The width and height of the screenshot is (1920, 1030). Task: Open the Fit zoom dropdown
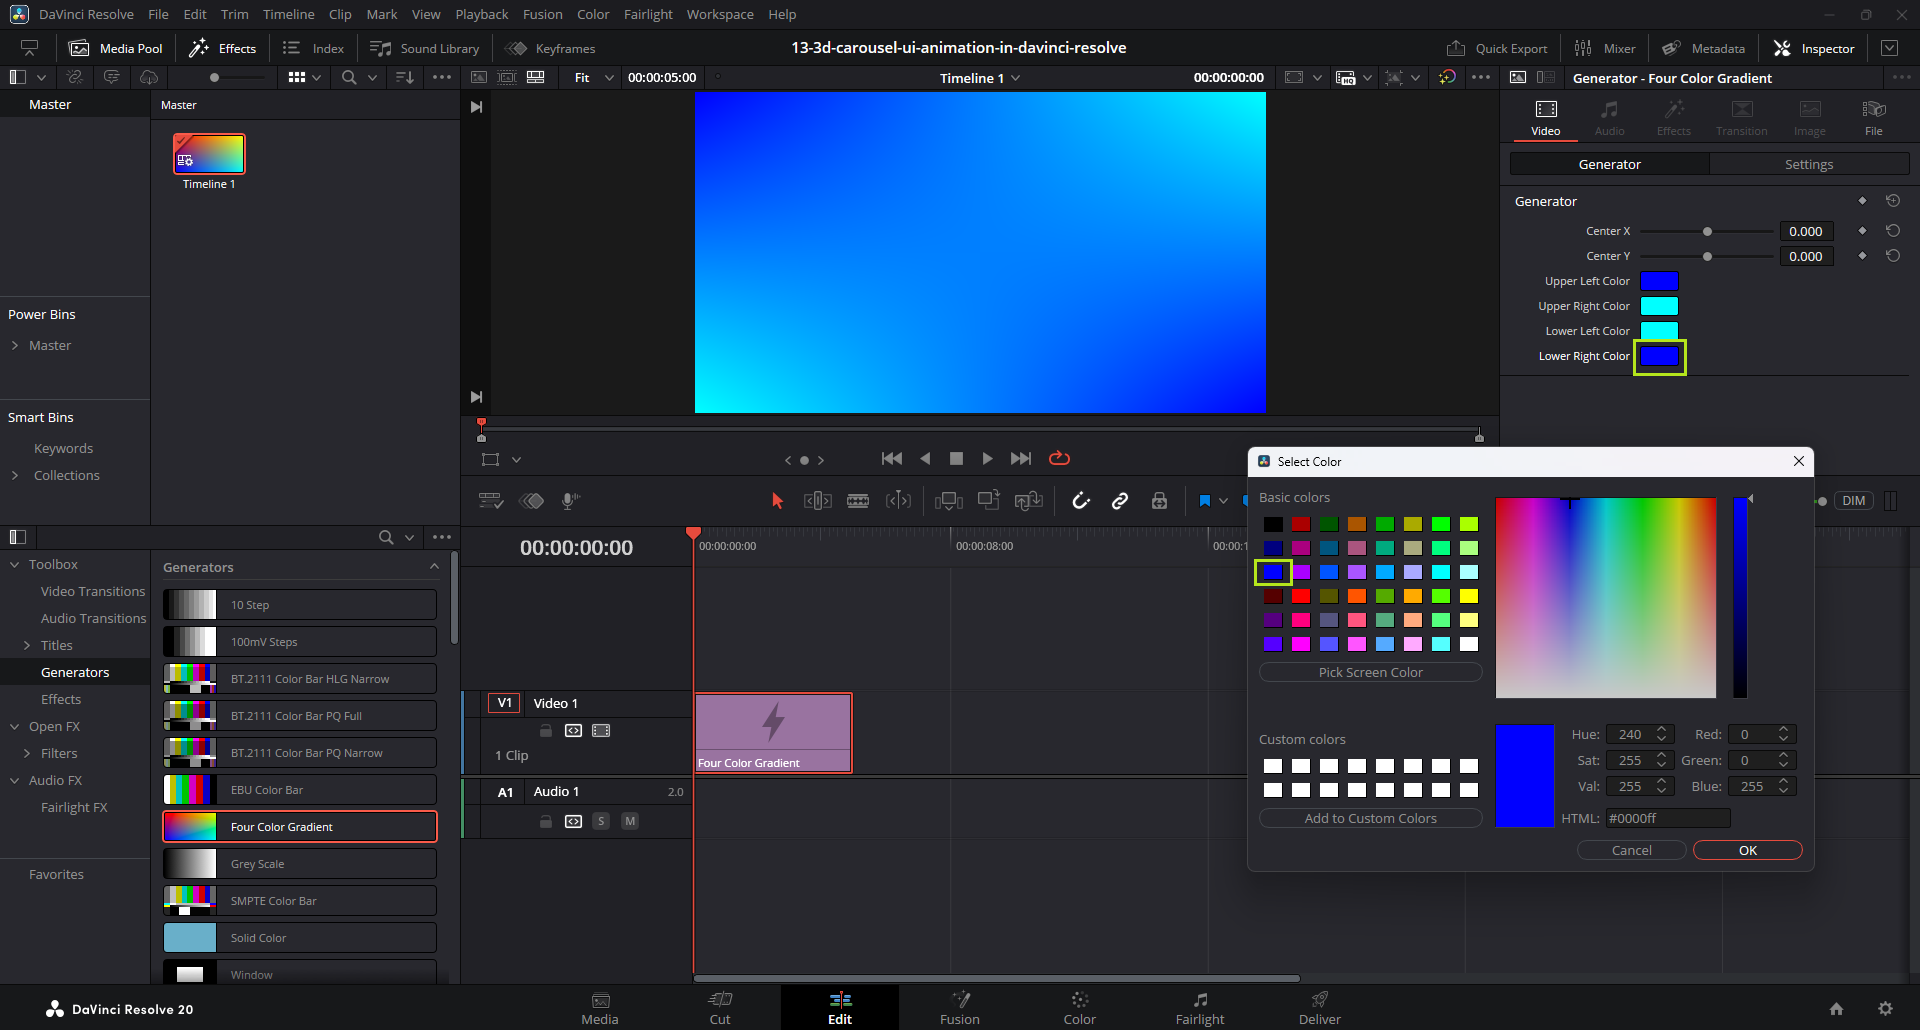594,78
